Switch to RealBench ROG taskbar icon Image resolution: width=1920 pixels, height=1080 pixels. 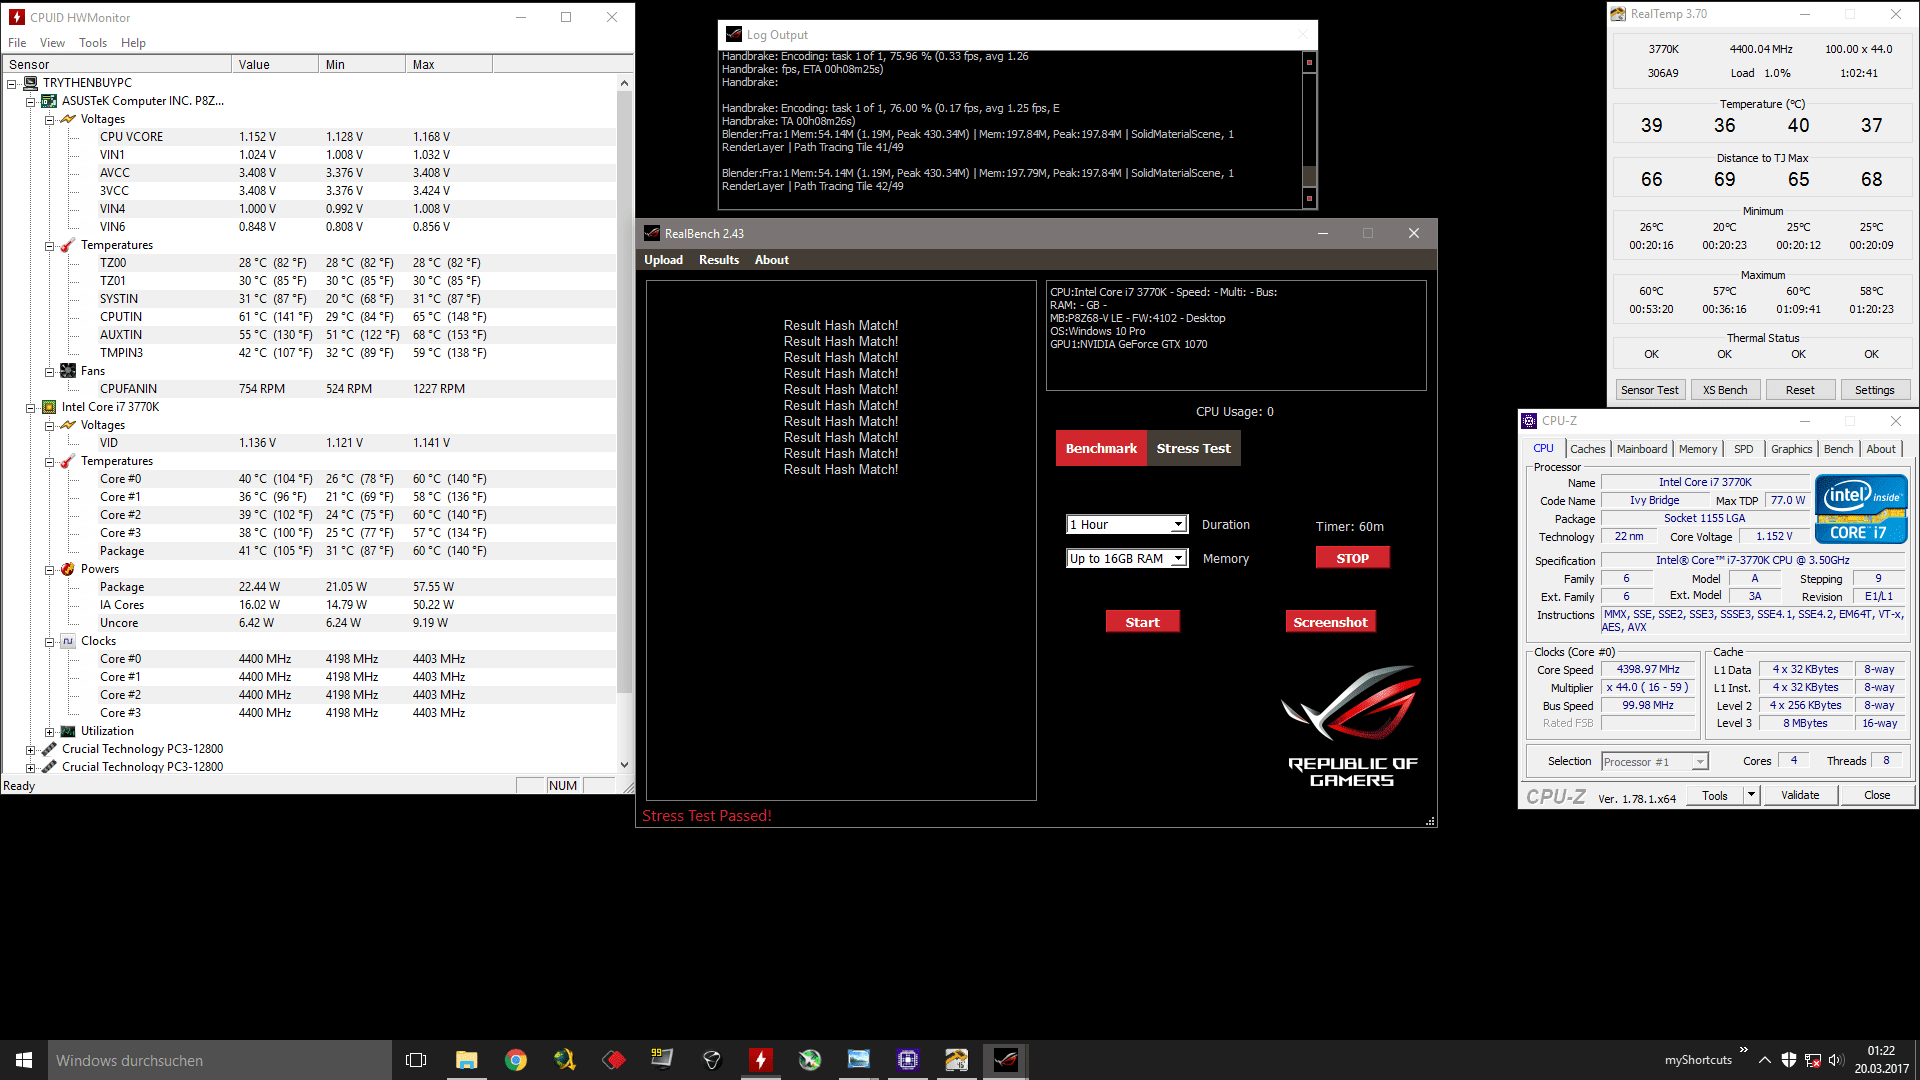1005,1060
